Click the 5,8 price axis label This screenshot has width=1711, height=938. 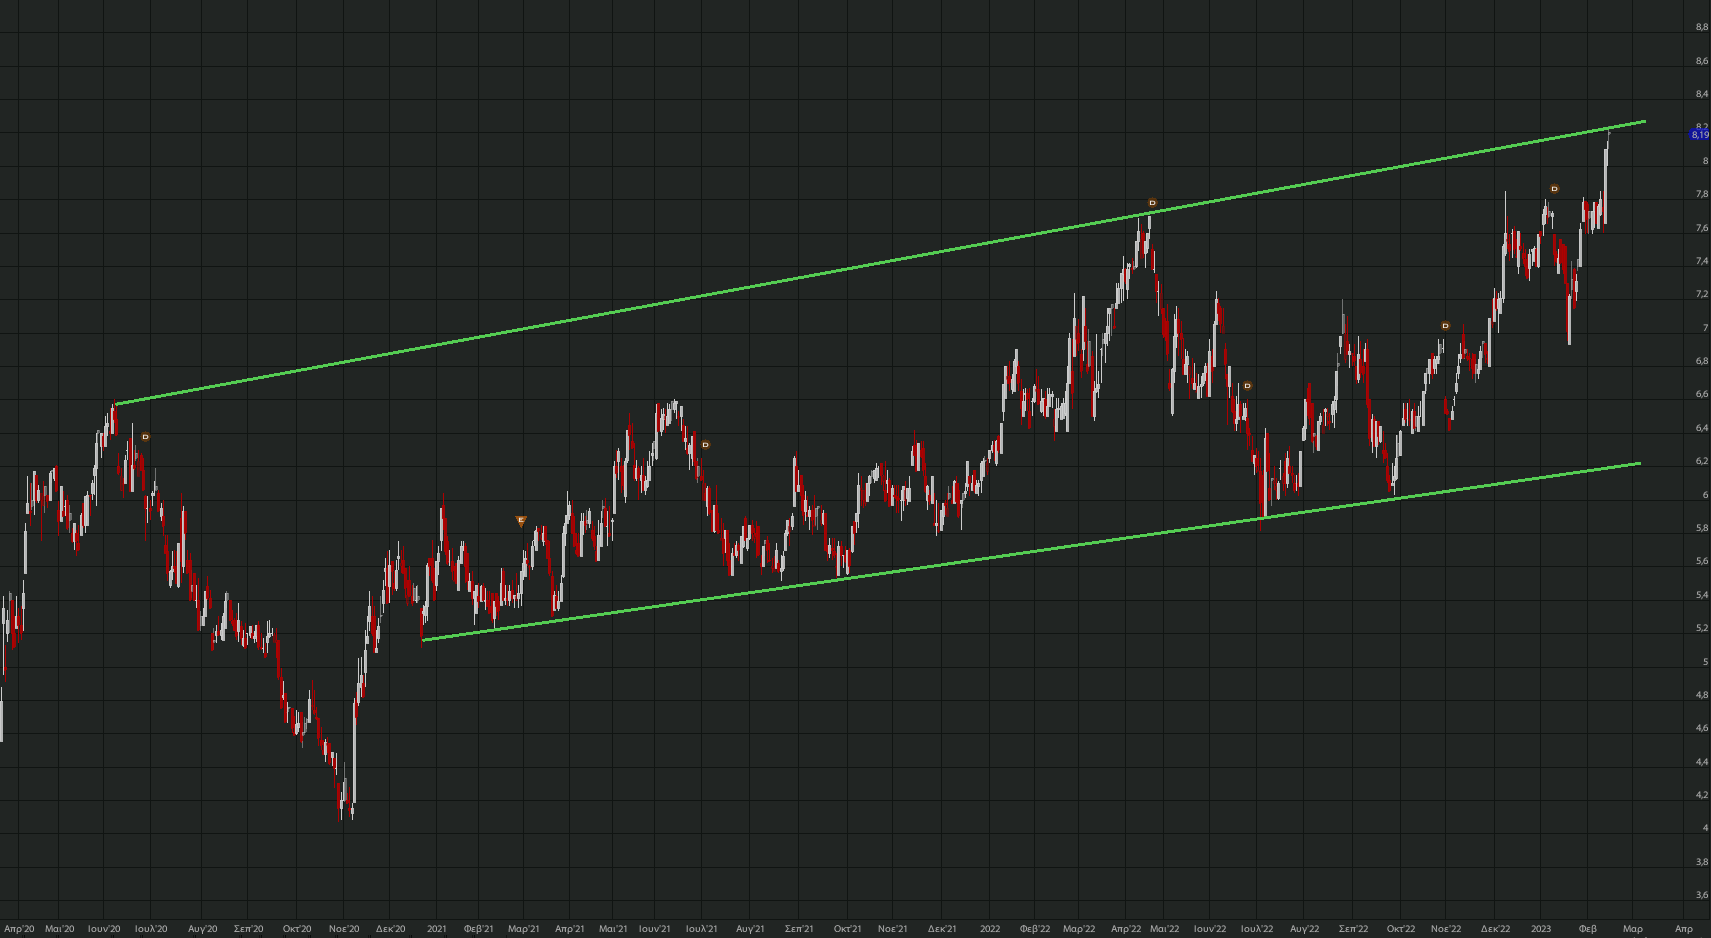coord(1702,528)
